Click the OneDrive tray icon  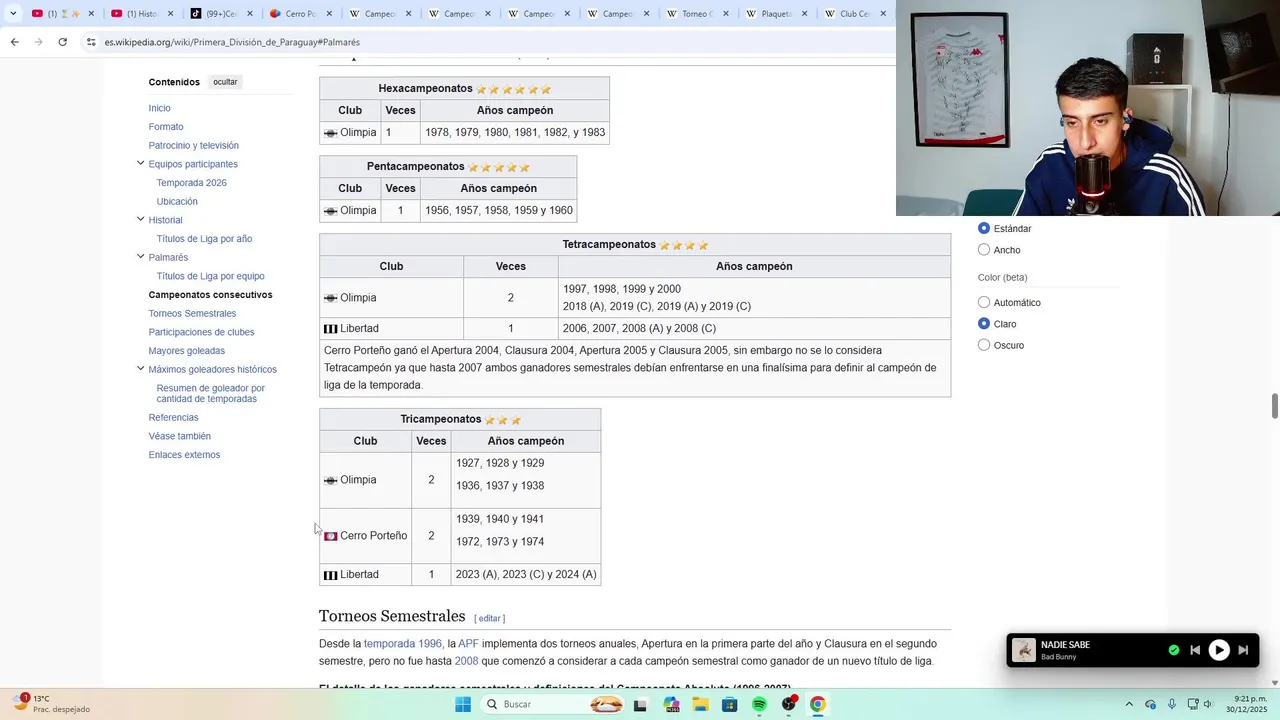[1150, 704]
